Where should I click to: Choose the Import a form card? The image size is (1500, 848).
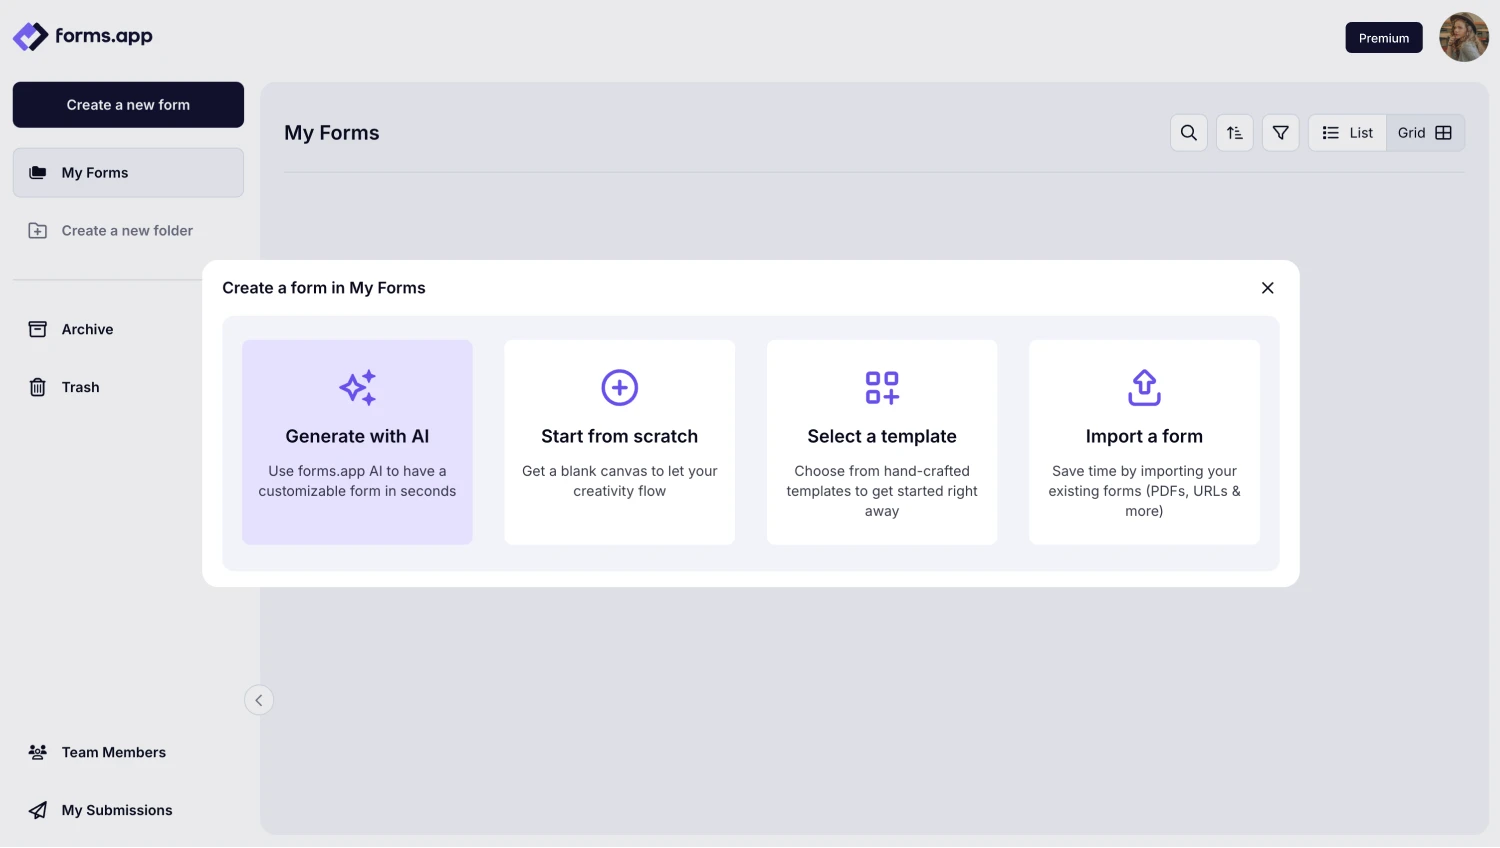coord(1144,442)
